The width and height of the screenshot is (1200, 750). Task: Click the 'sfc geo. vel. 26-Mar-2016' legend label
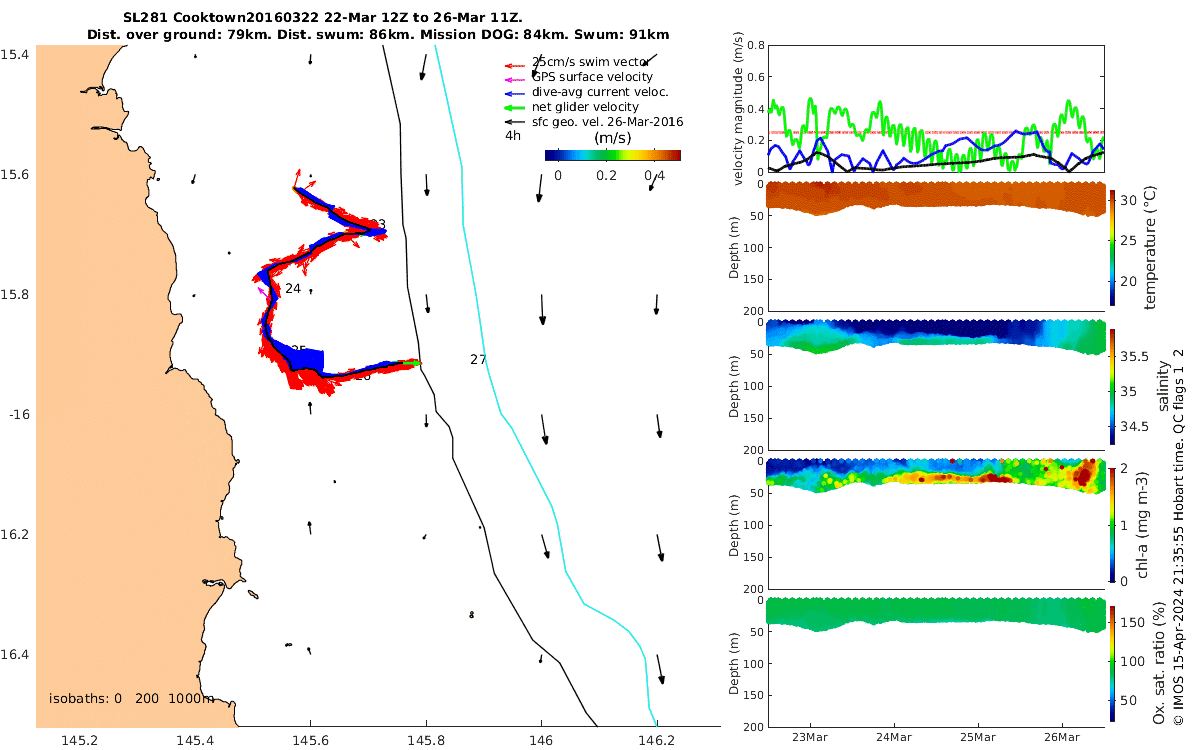tap(607, 122)
